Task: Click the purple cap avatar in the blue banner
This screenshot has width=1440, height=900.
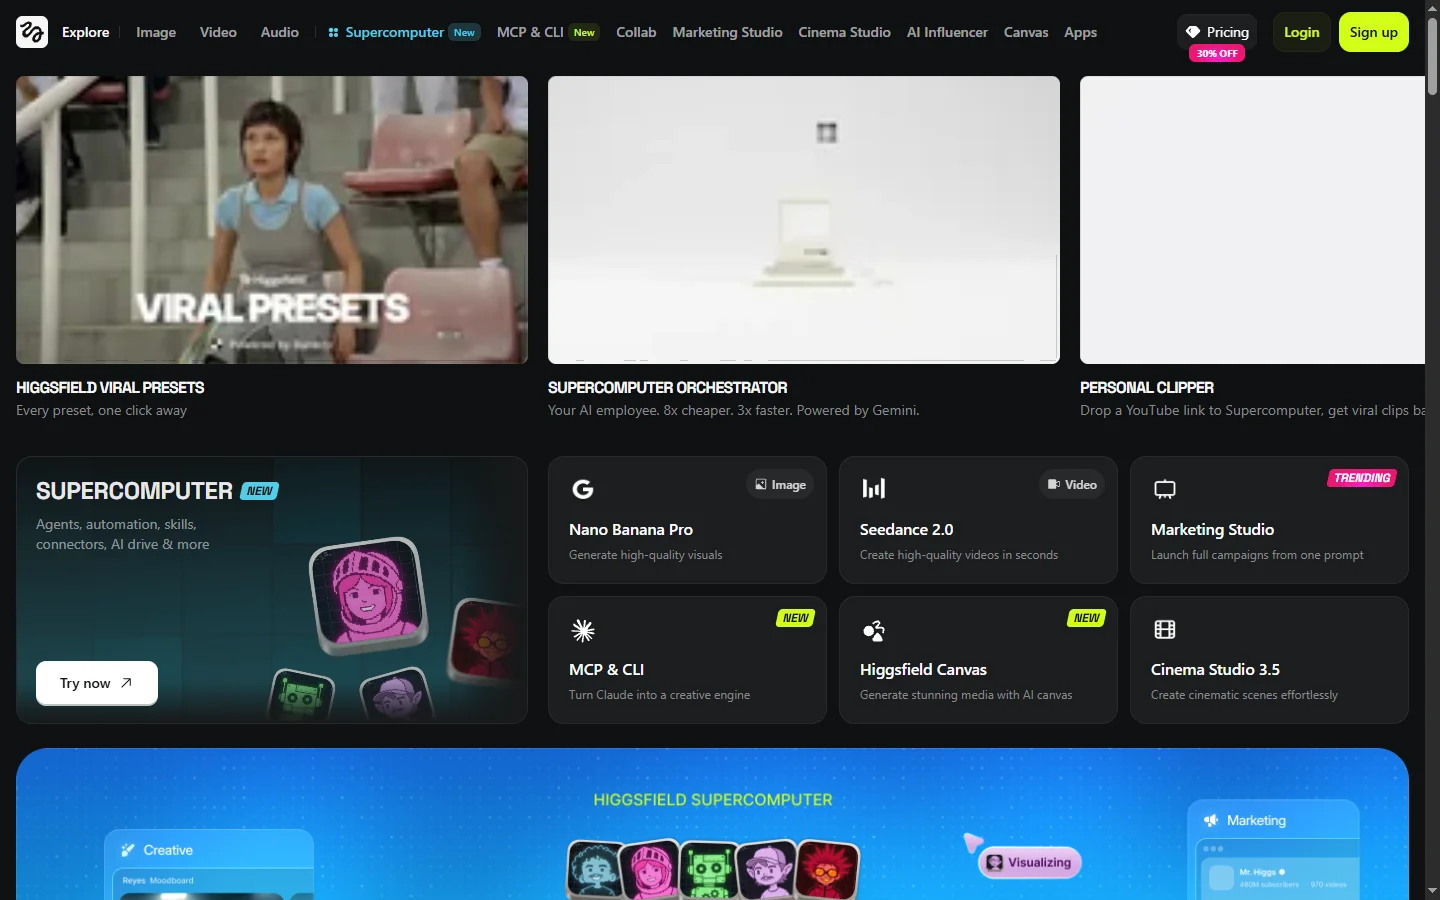Action: 767,872
